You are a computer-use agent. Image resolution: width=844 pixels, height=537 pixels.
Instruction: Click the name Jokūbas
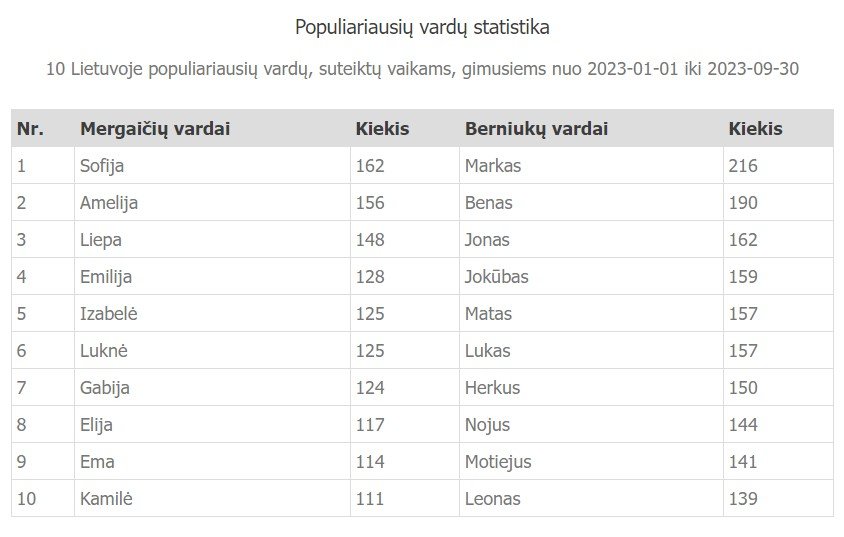tap(497, 277)
